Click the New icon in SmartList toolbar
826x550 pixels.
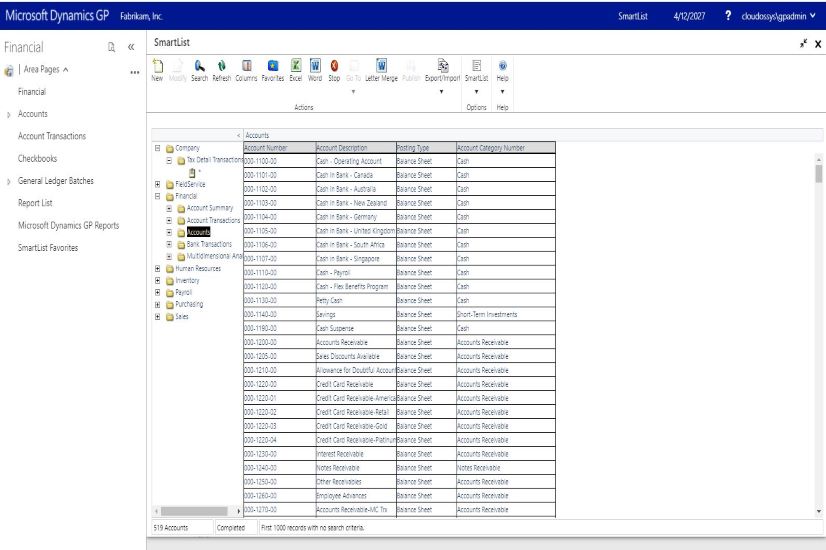click(x=157, y=70)
